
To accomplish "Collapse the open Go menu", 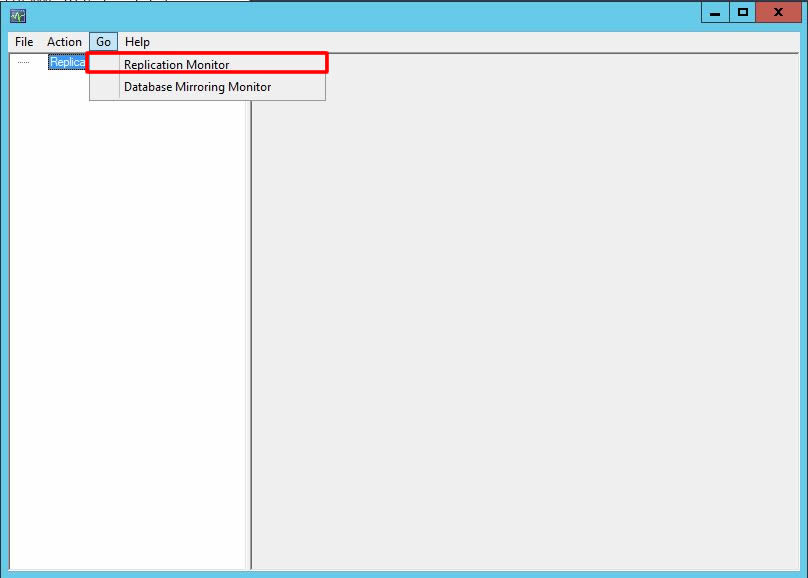I will [x=104, y=42].
